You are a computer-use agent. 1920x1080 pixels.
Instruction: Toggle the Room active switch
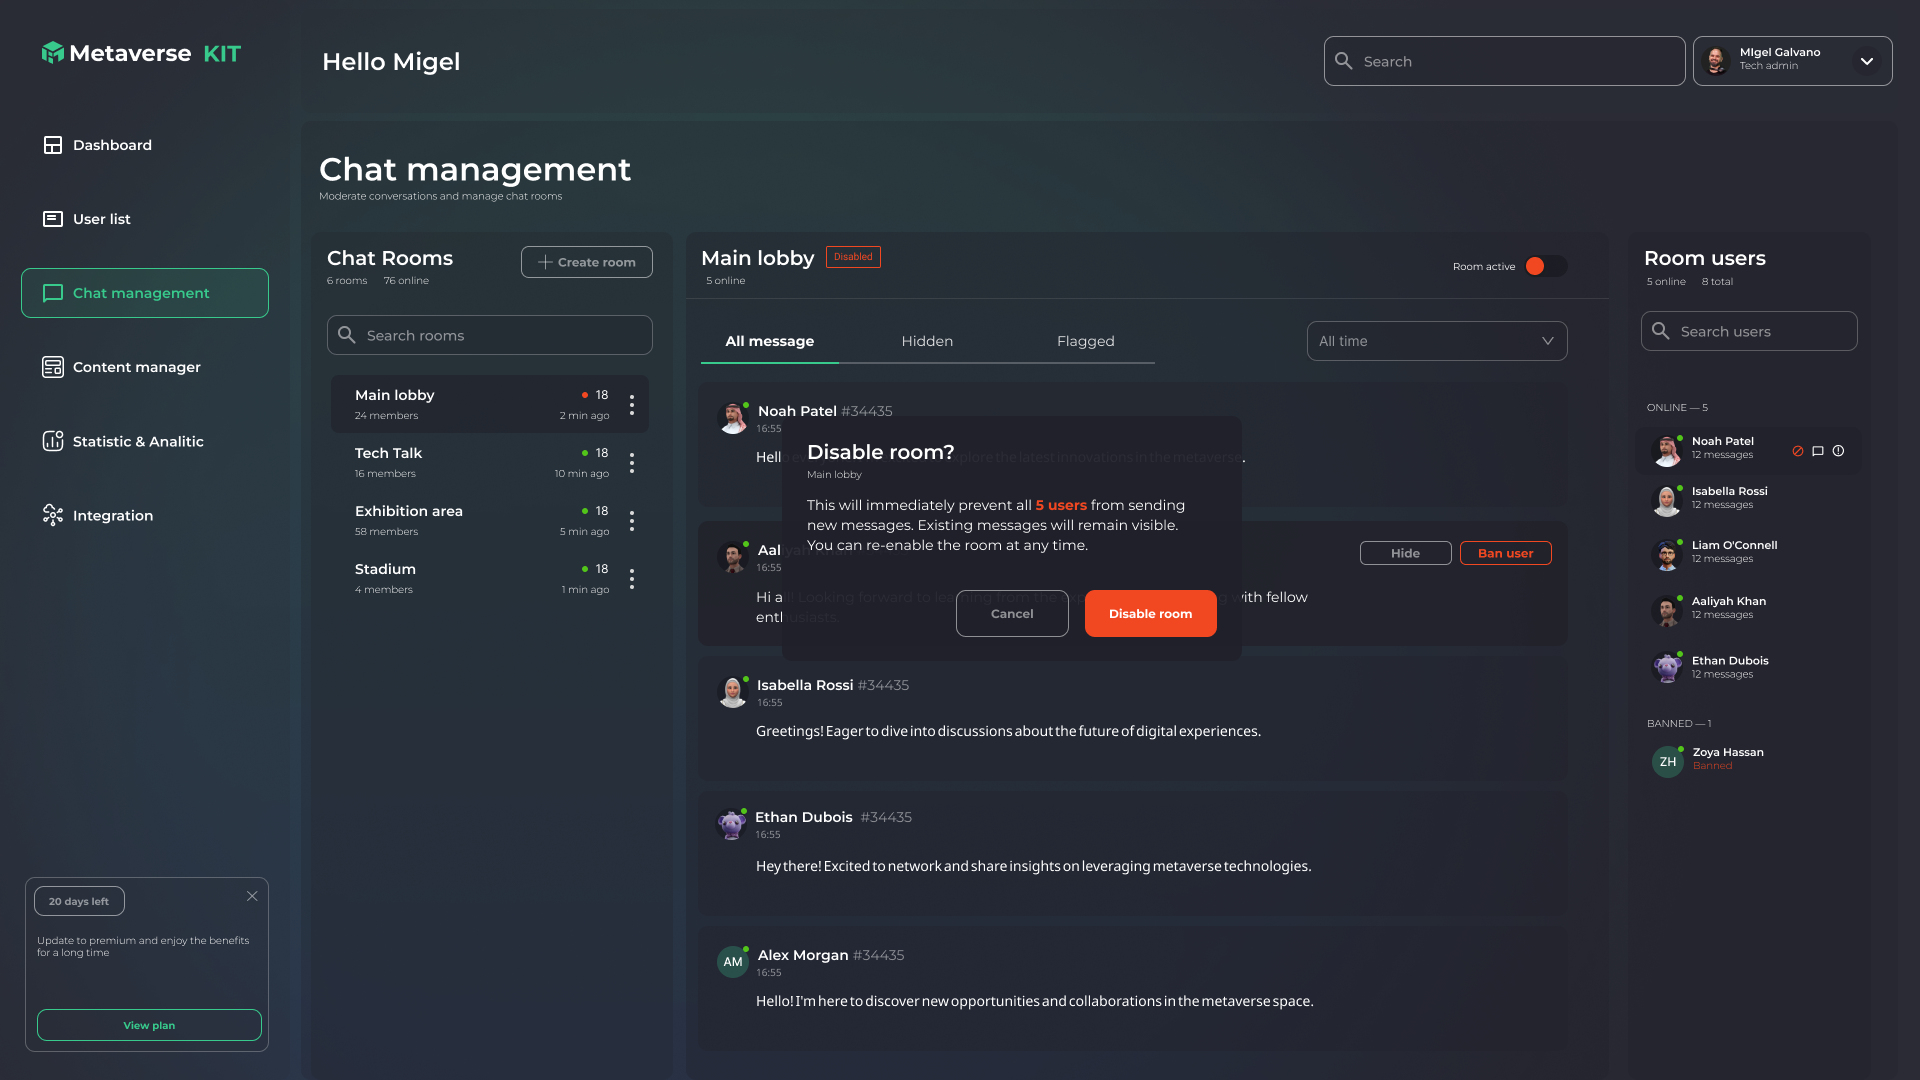tap(1545, 266)
